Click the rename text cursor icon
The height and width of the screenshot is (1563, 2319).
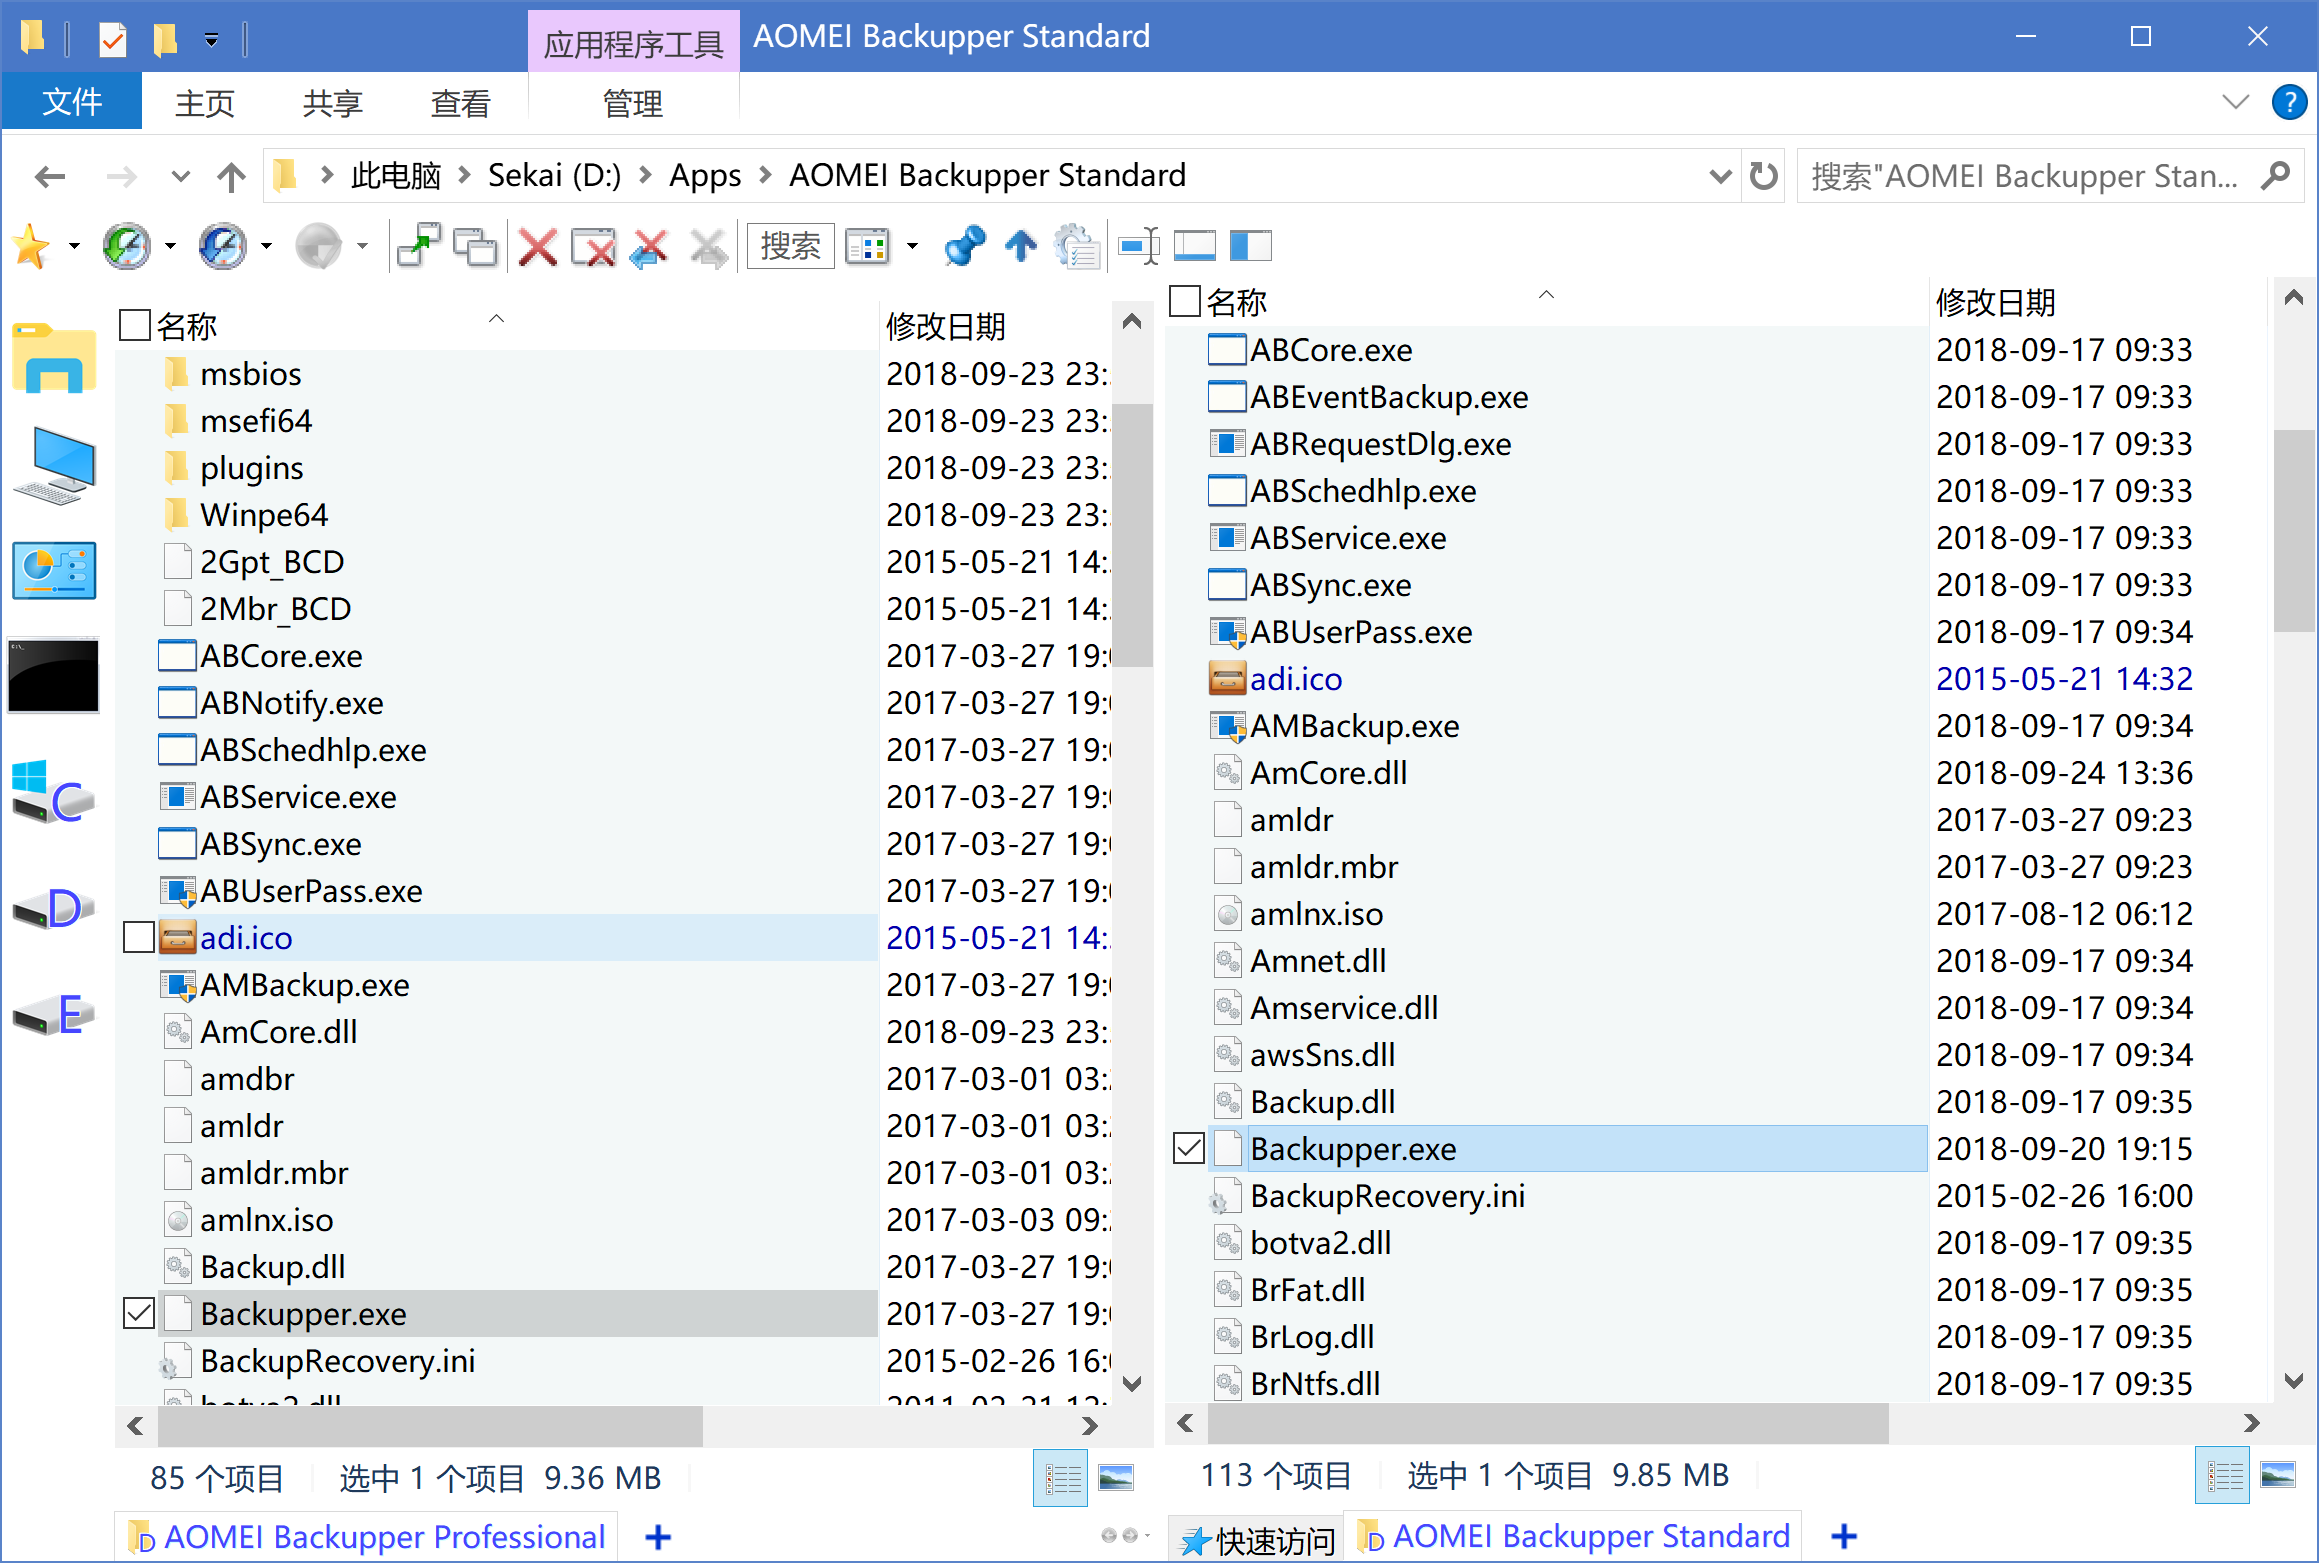tap(1138, 246)
